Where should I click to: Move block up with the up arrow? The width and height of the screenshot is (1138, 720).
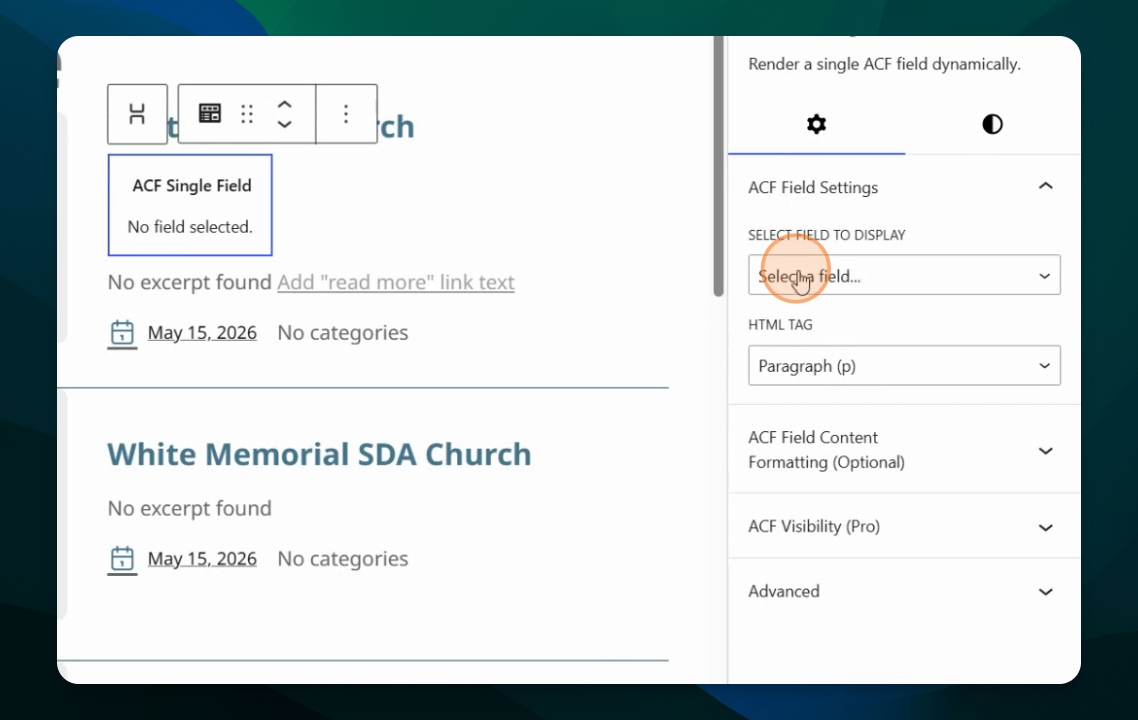tap(284, 105)
